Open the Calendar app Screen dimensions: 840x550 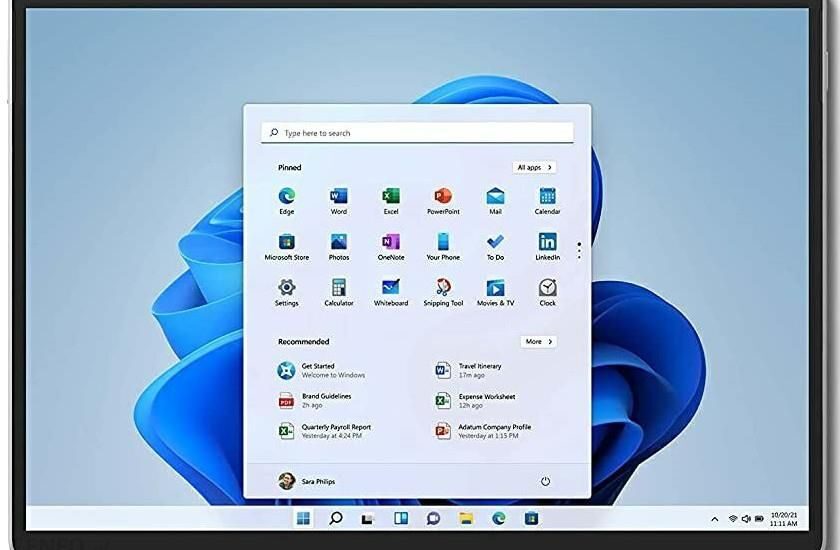click(548, 201)
